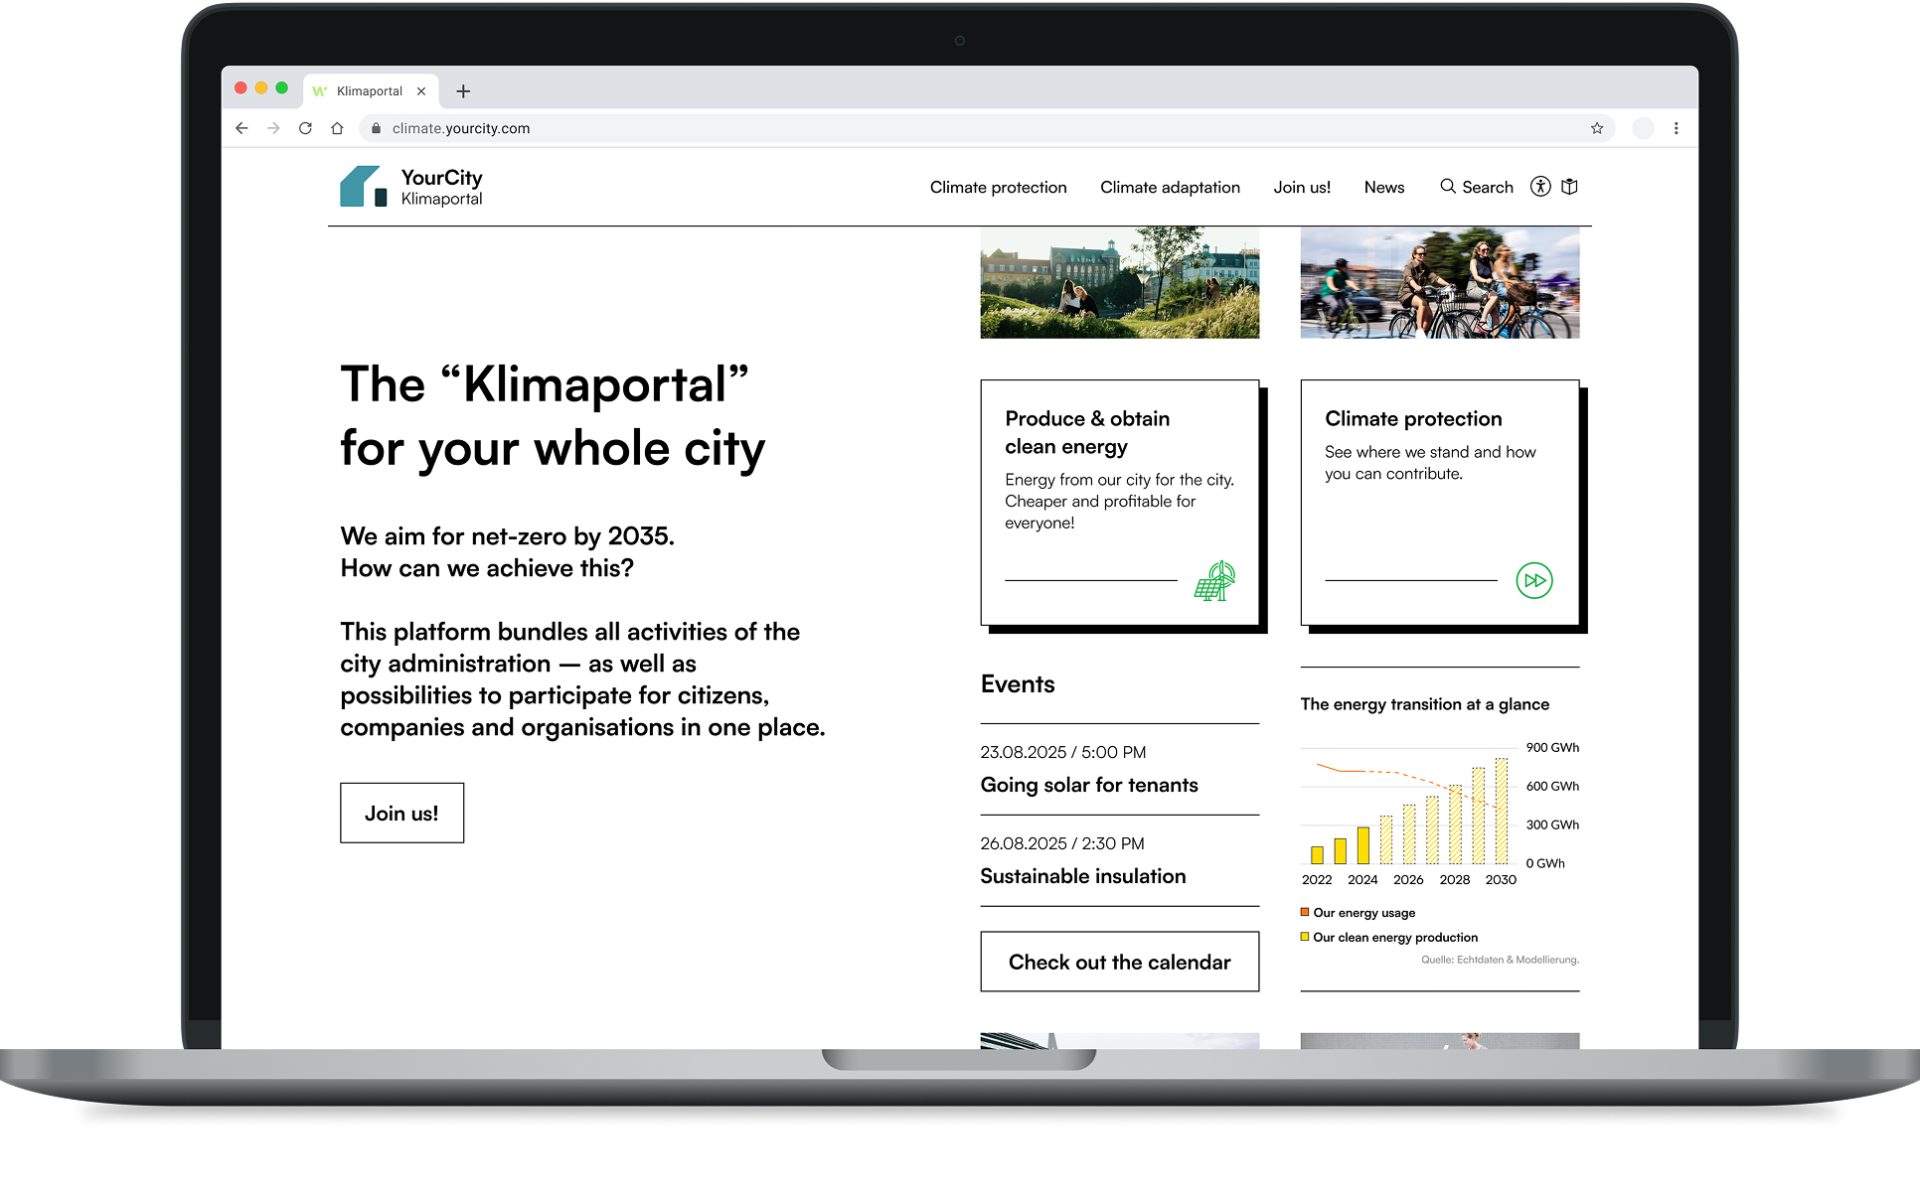Click the browser home icon

[x=335, y=128]
